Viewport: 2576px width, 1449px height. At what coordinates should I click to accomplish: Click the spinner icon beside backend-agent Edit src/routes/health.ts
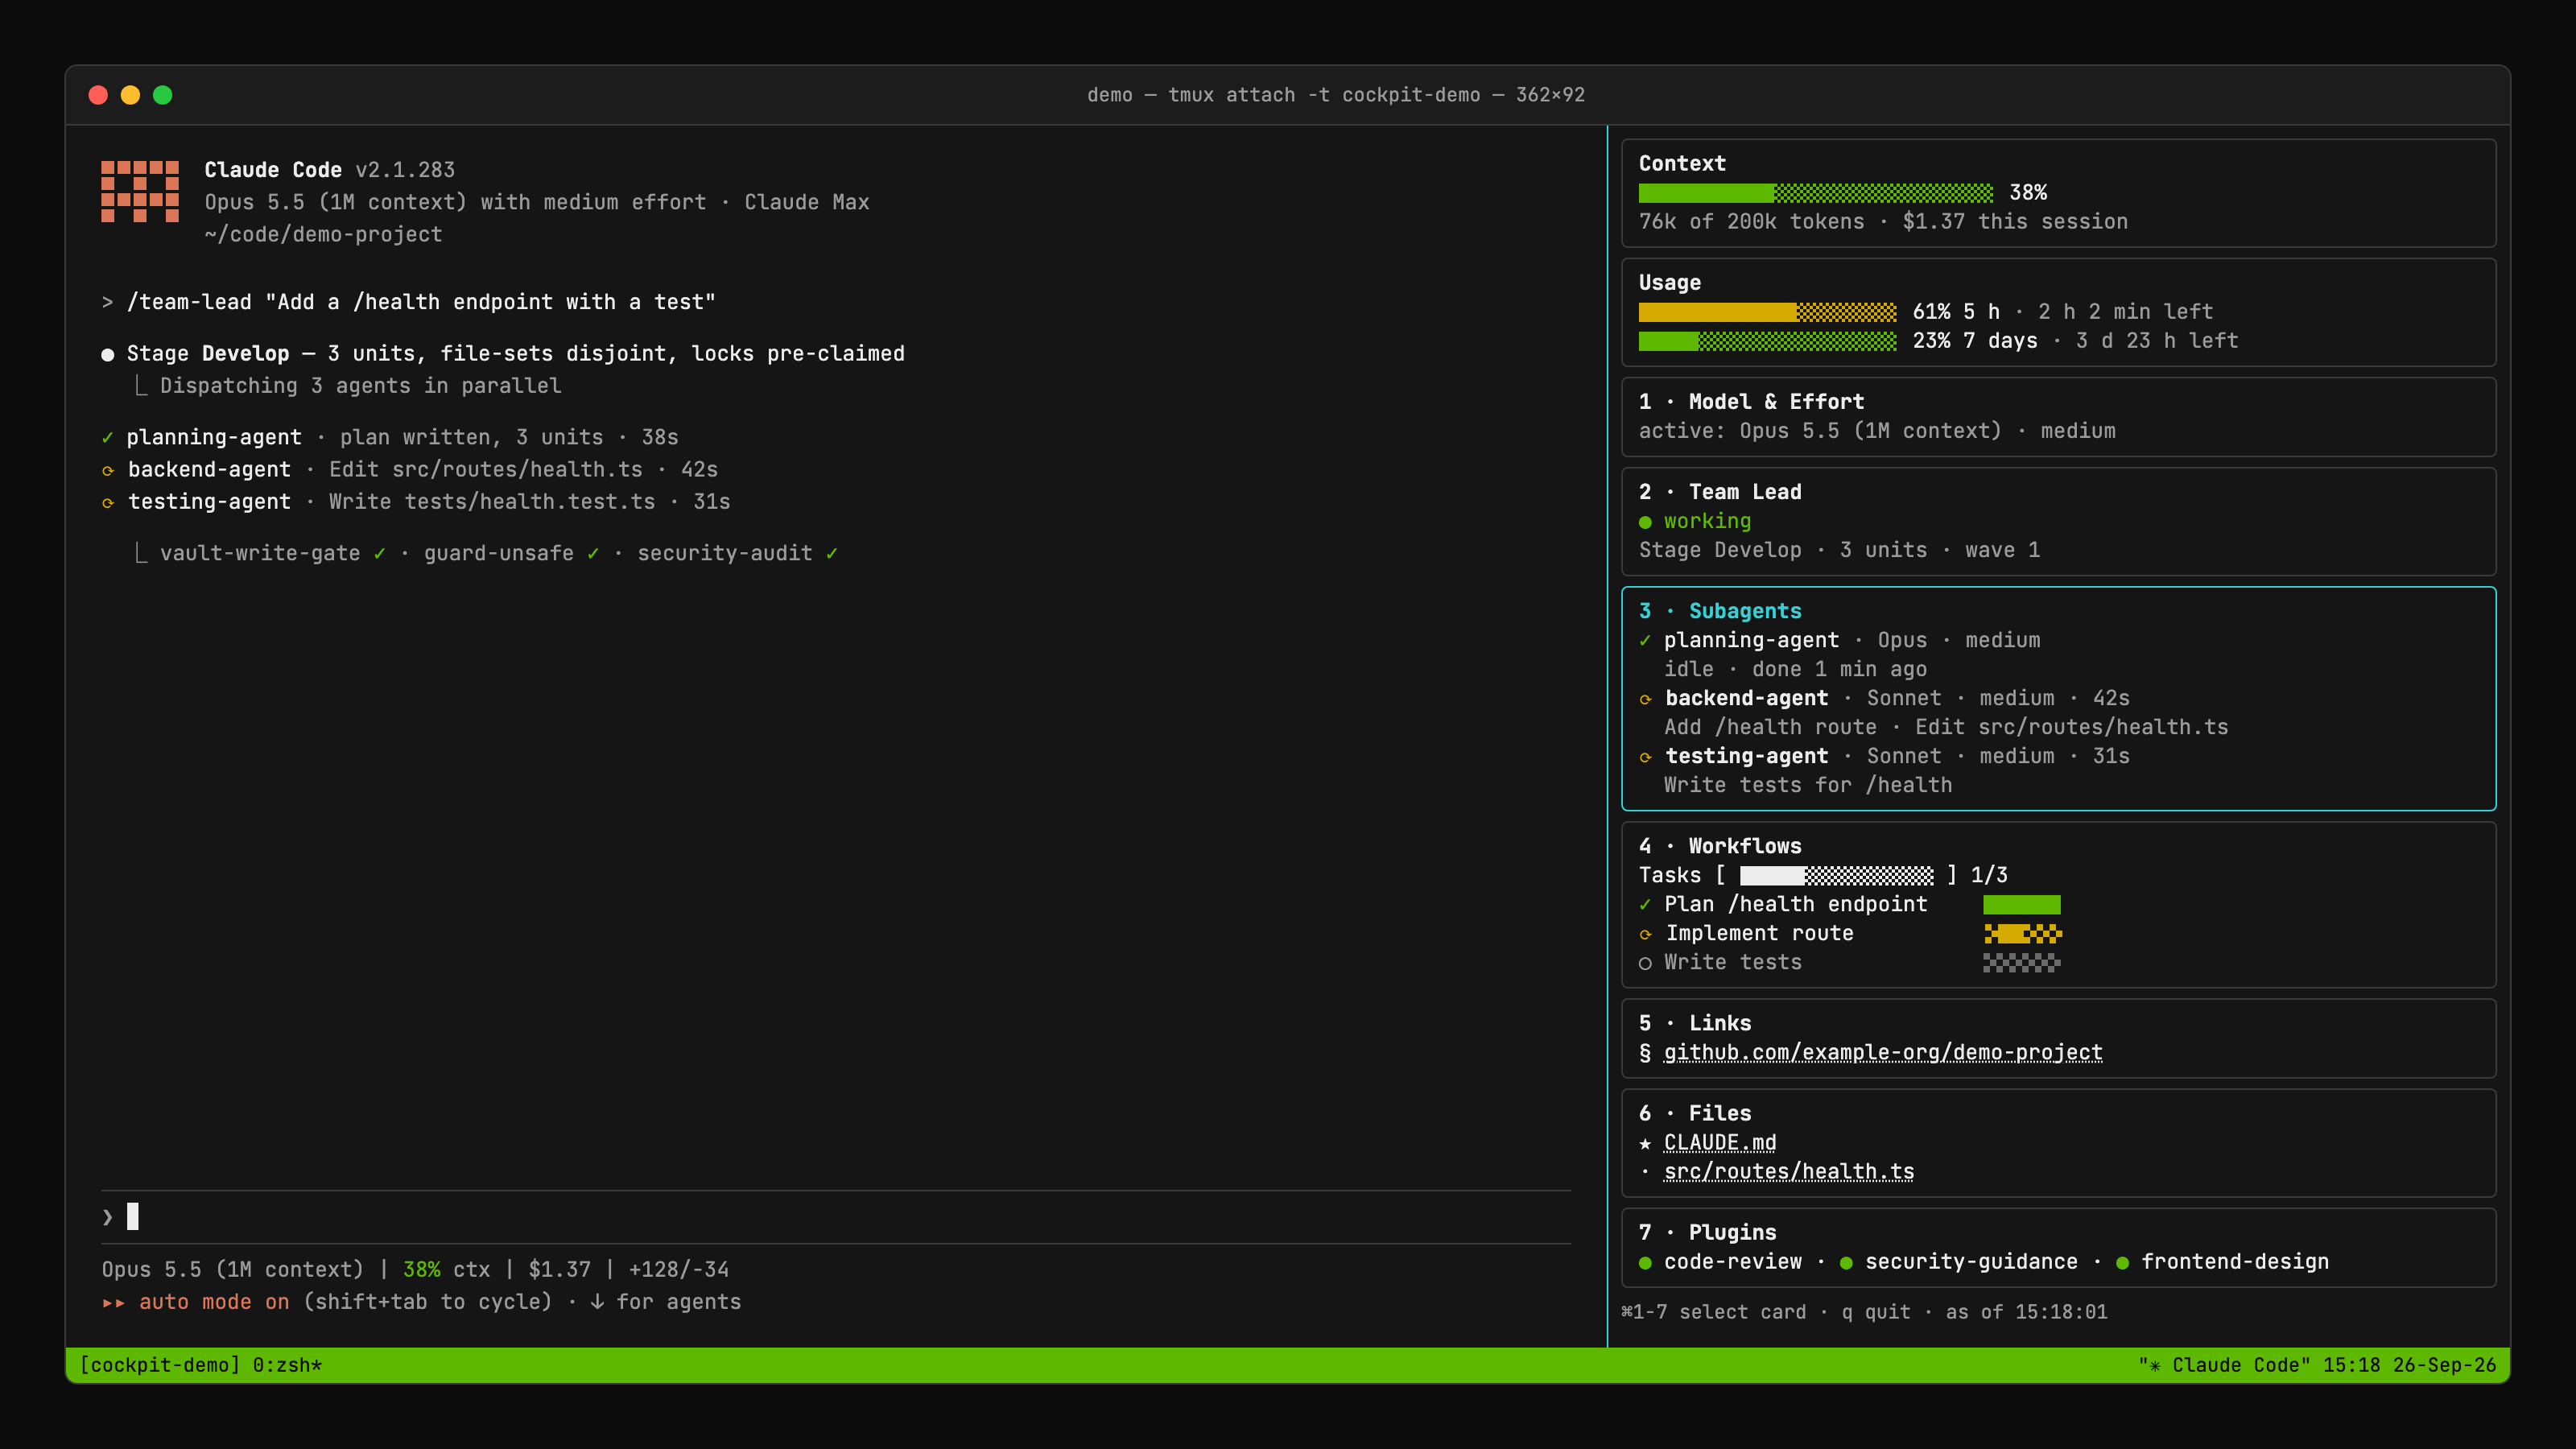point(108,470)
